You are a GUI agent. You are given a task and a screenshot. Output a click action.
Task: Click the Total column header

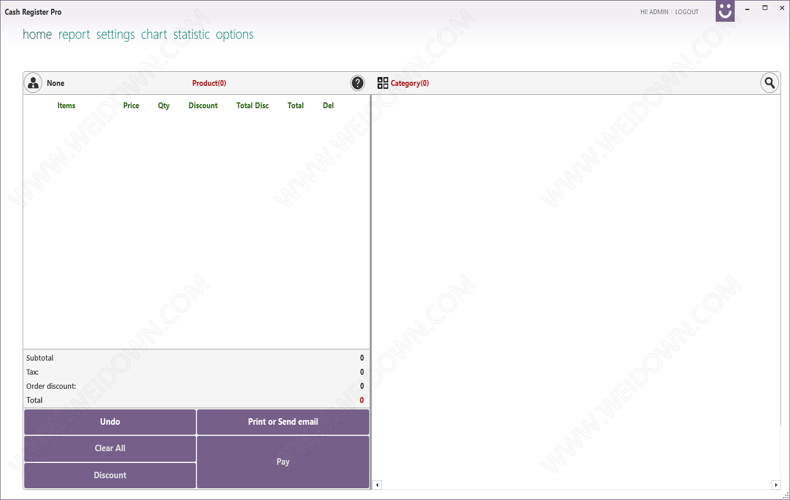[x=295, y=105]
